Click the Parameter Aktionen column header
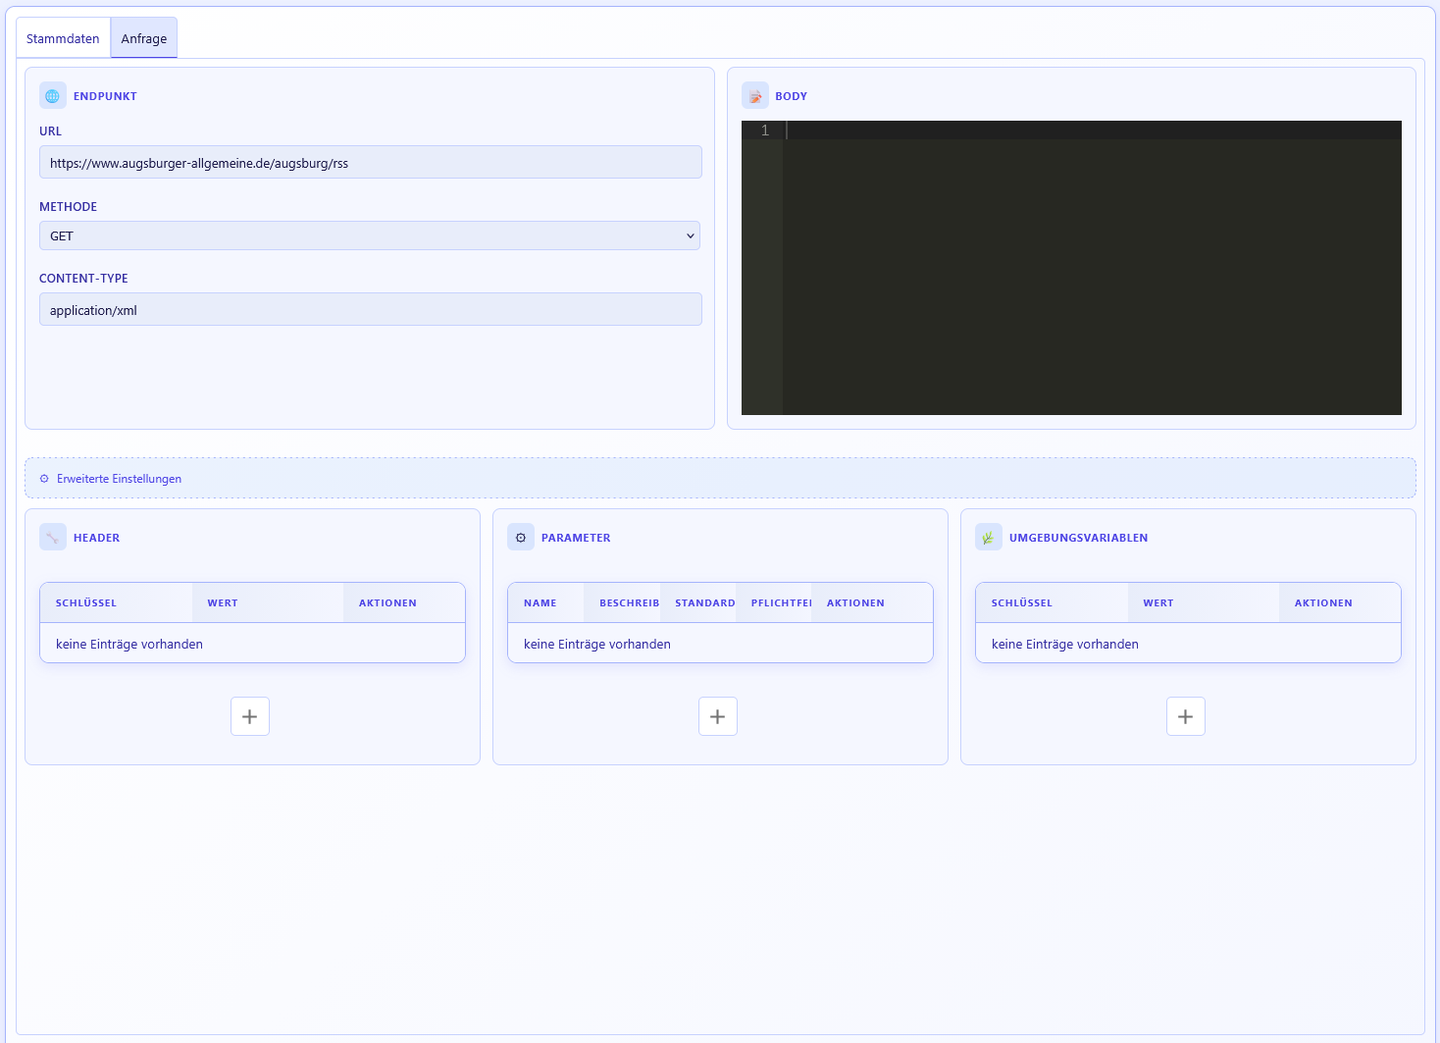1440x1043 pixels. 872,603
